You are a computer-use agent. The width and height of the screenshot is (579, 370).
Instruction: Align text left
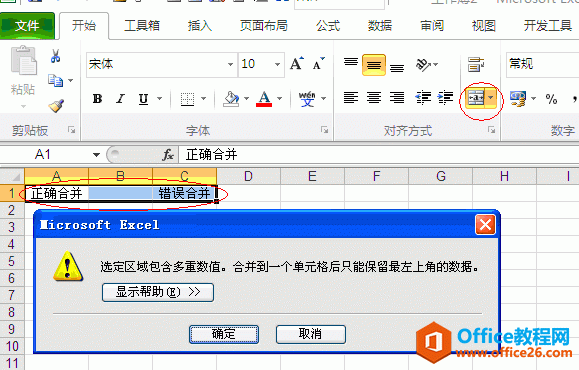[x=351, y=98]
